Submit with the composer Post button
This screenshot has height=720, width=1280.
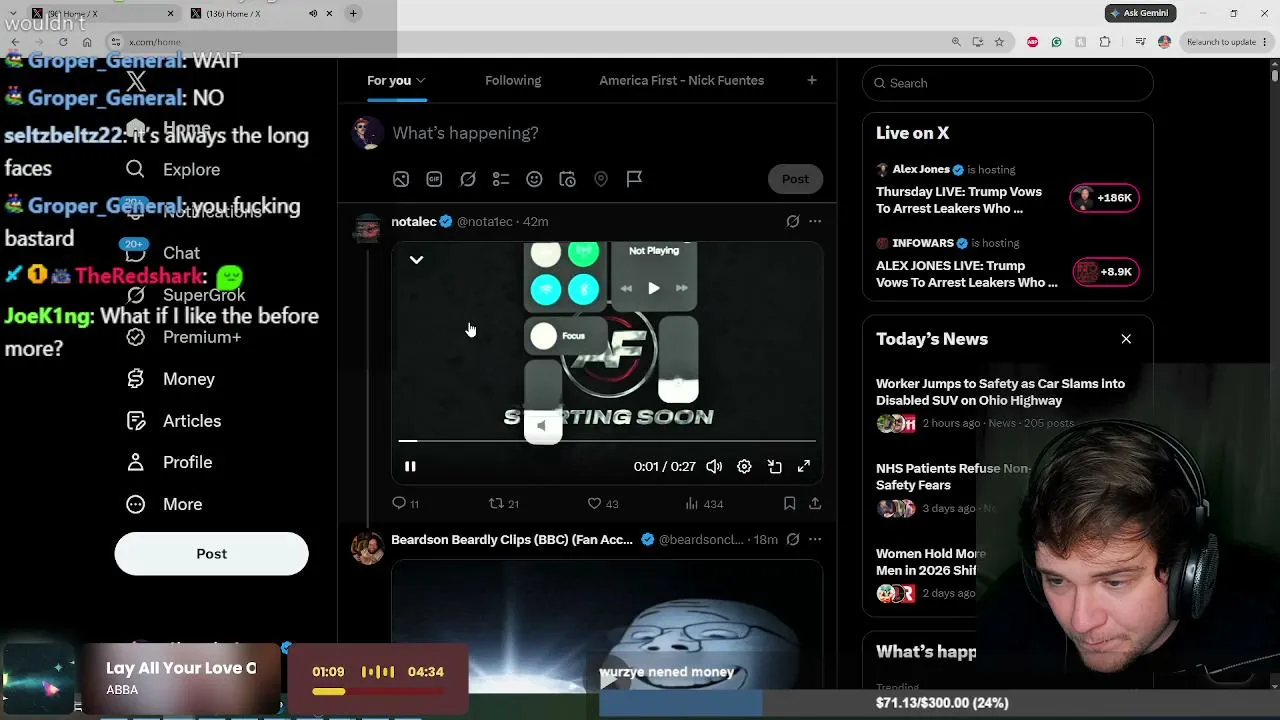coord(795,179)
